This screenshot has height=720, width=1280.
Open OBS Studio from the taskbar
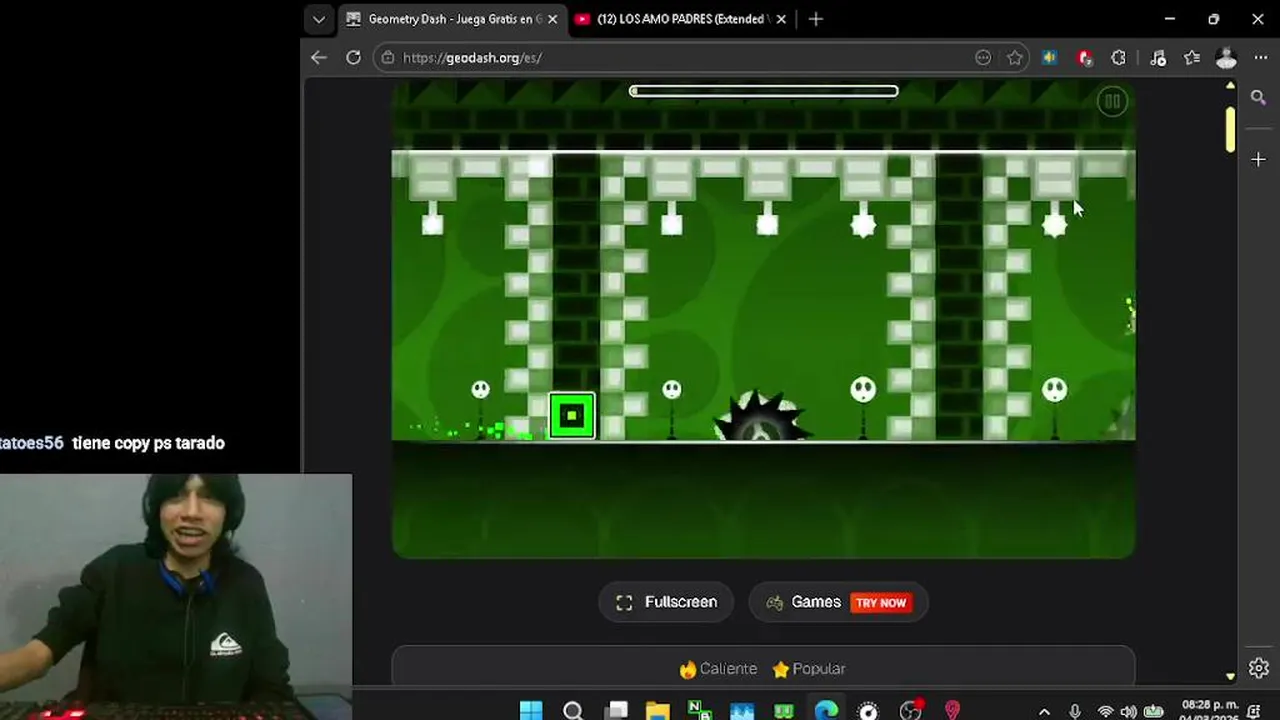click(910, 710)
